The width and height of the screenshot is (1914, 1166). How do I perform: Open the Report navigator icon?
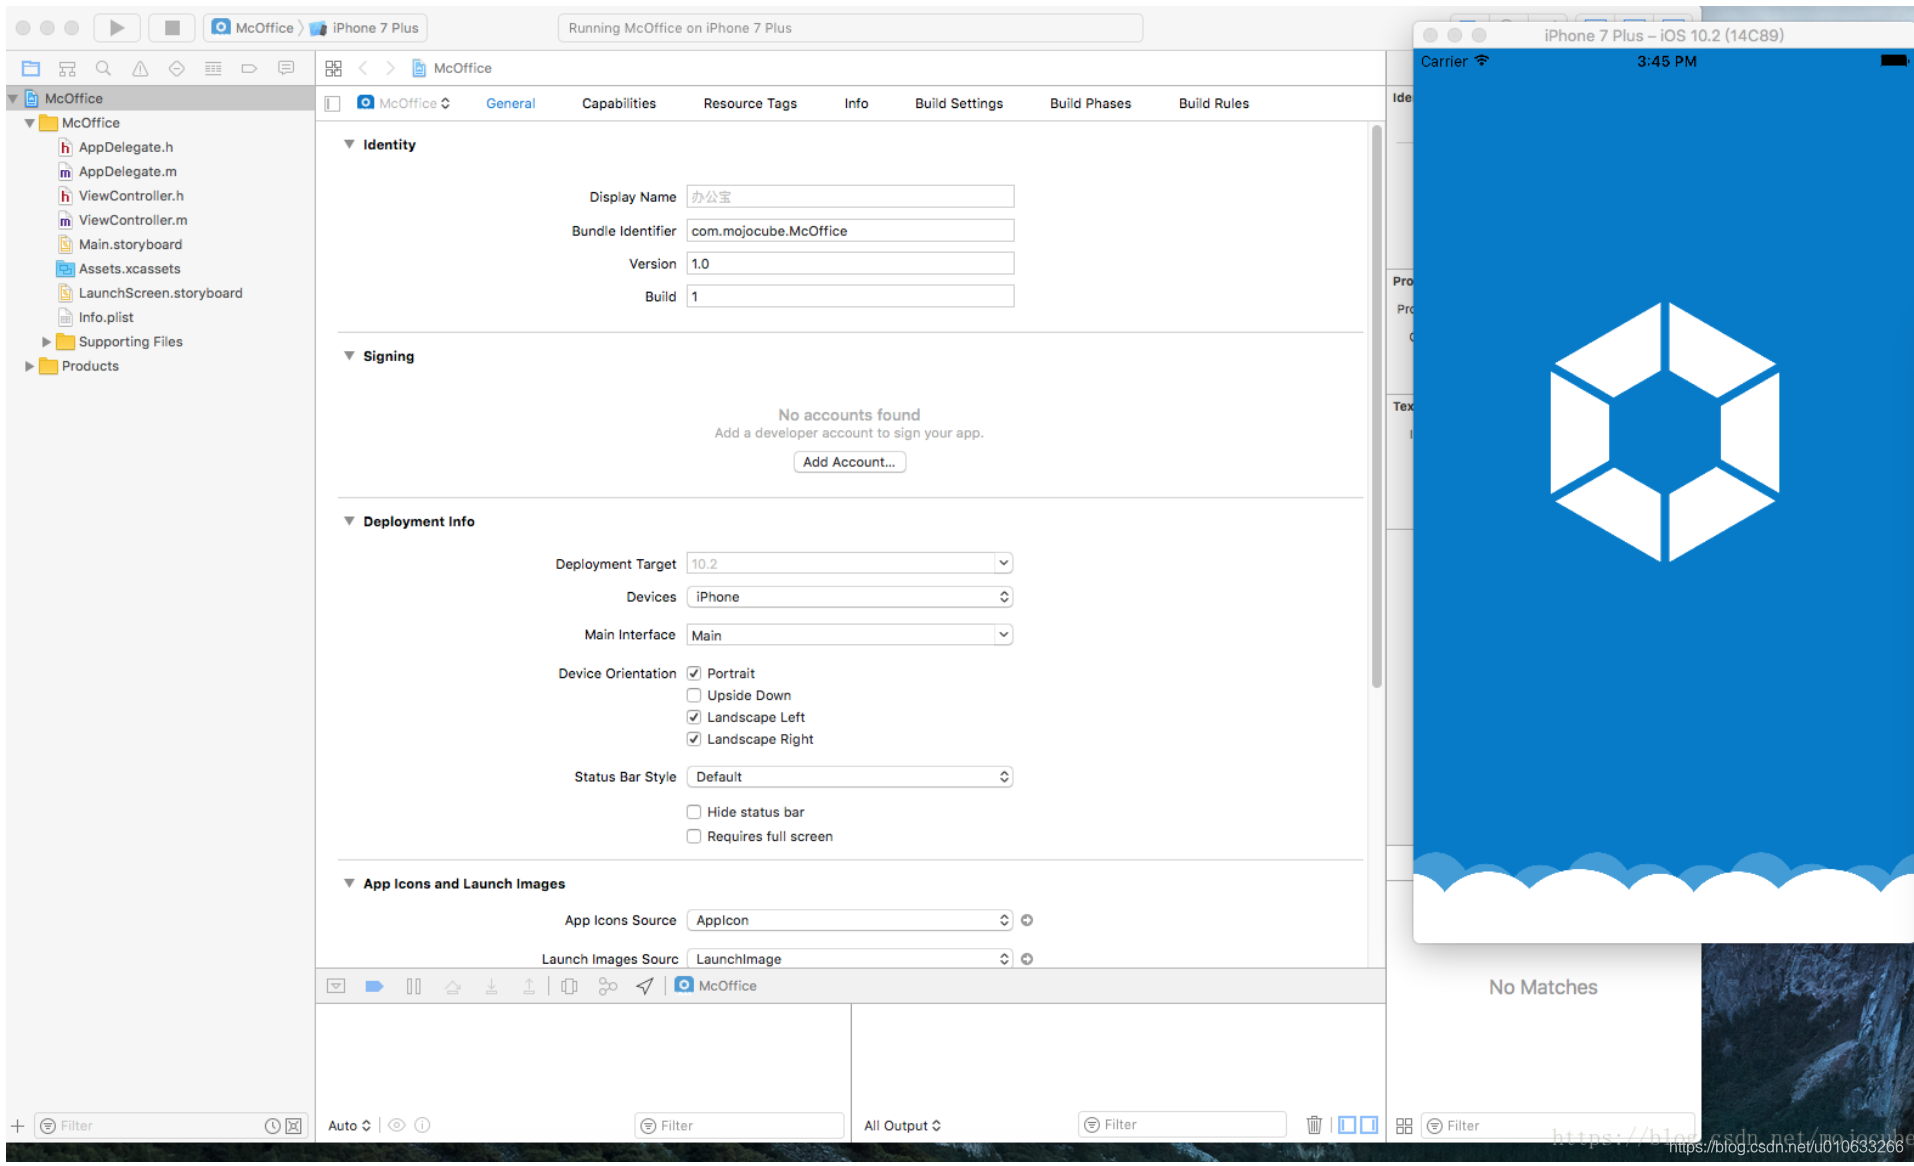click(x=286, y=68)
